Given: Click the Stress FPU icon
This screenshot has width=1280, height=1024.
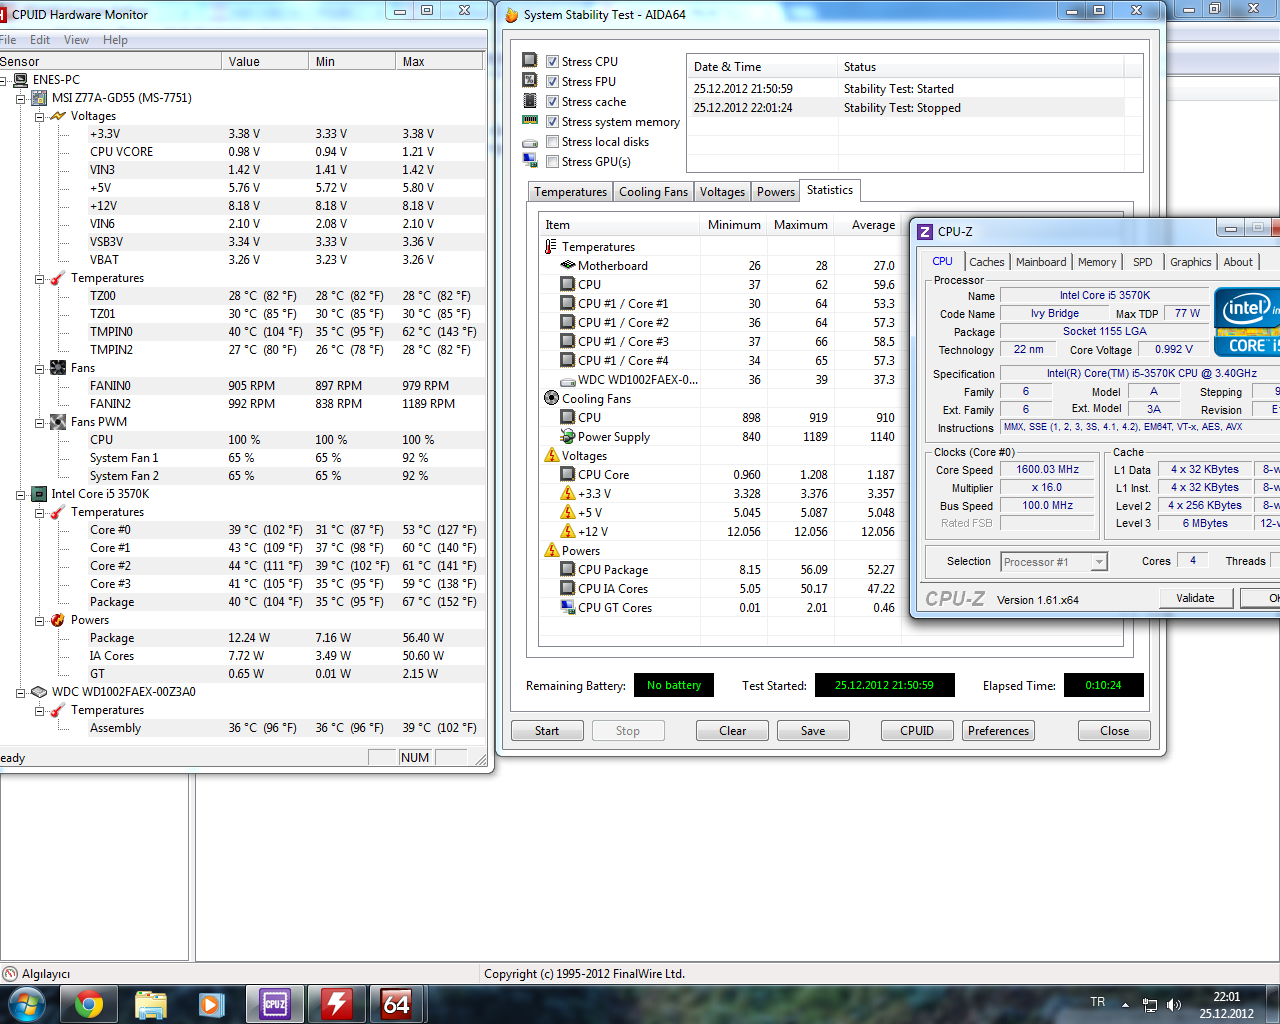Looking at the screenshot, I should click(x=530, y=81).
